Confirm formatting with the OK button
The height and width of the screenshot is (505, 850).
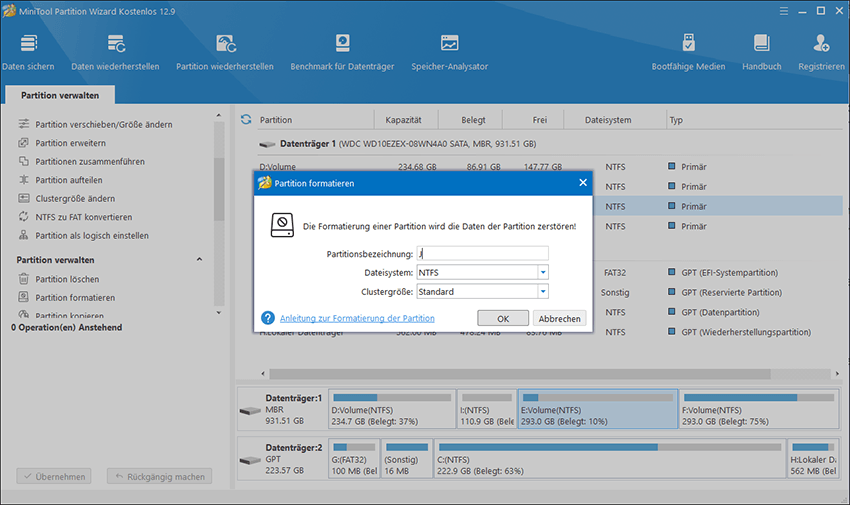click(x=503, y=319)
